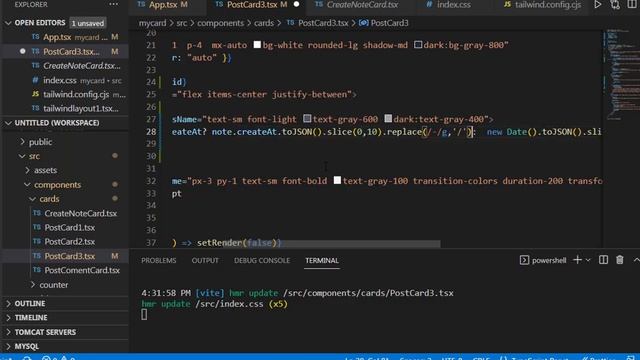Run the code with play icon
Image resolution: width=640 pixels, height=360 pixels.
[x=598, y=5]
